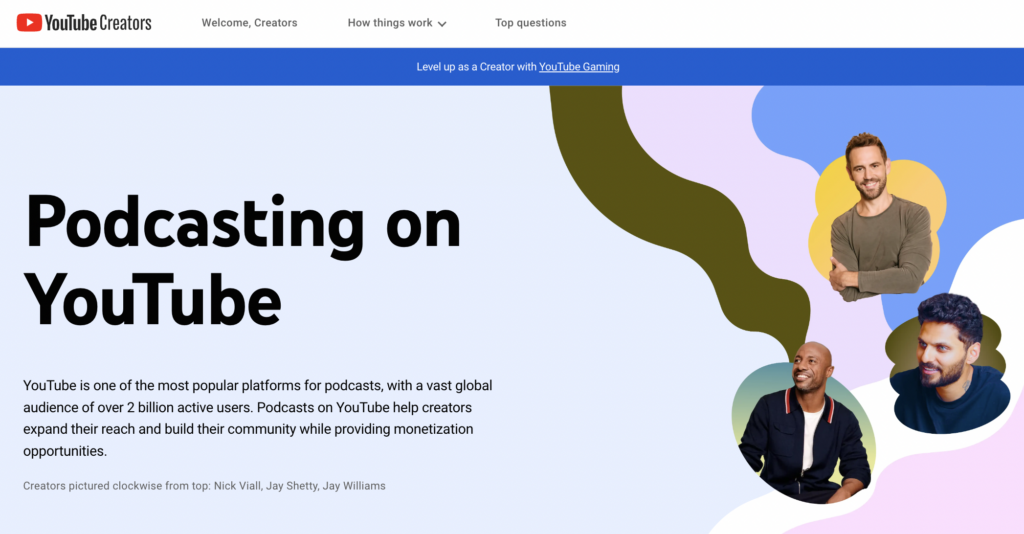This screenshot has width=1024, height=534.
Task: Open the Welcome, Creators nav item
Action: [x=249, y=23]
